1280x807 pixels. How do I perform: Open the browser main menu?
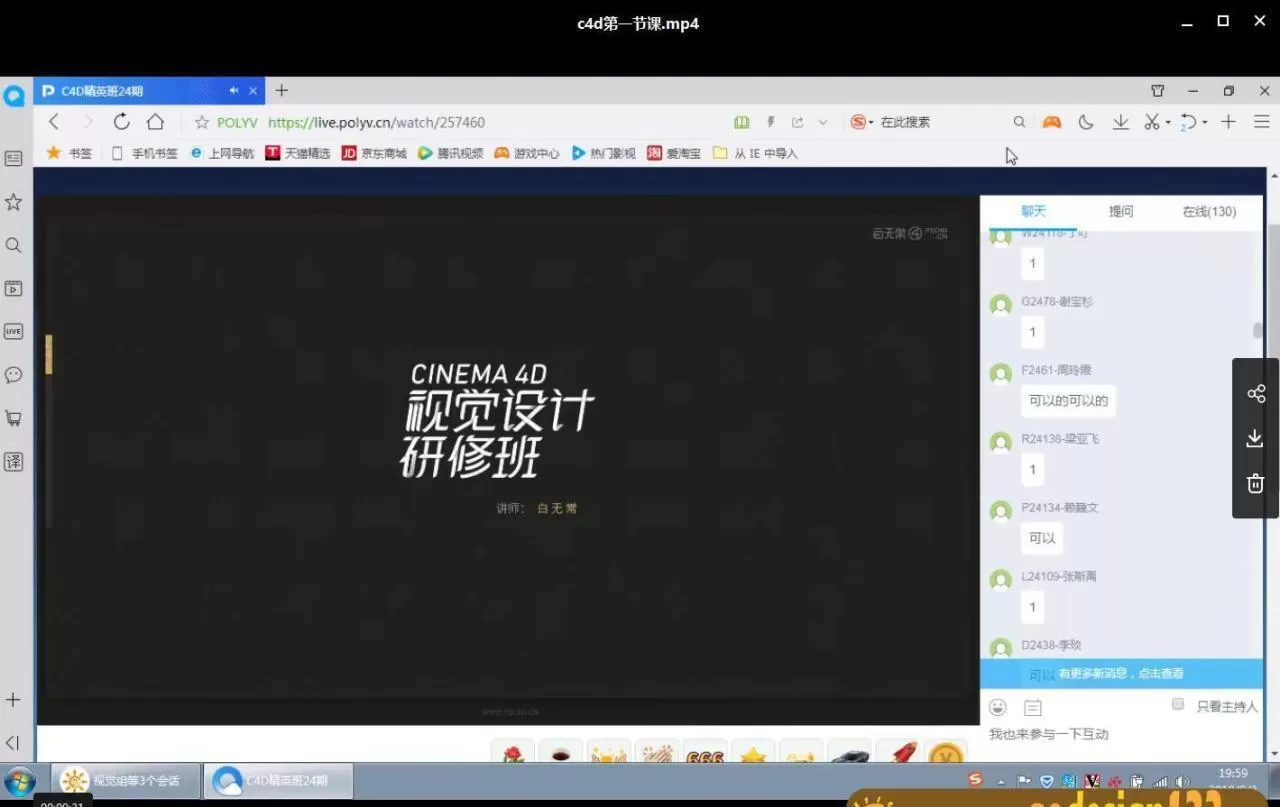tap(1263, 121)
